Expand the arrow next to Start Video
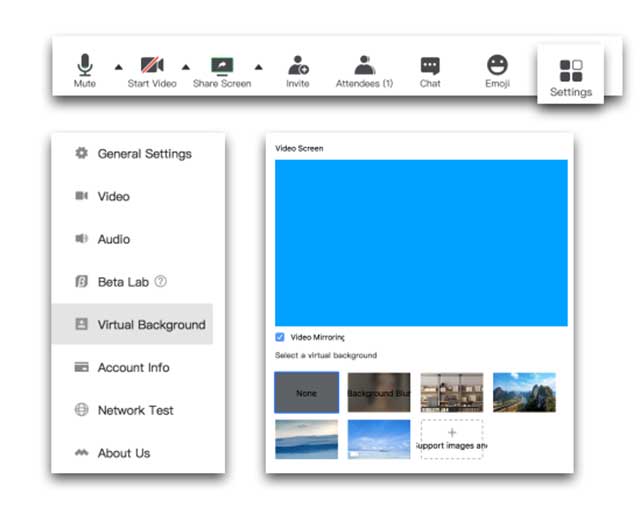The width and height of the screenshot is (640, 514). click(185, 67)
